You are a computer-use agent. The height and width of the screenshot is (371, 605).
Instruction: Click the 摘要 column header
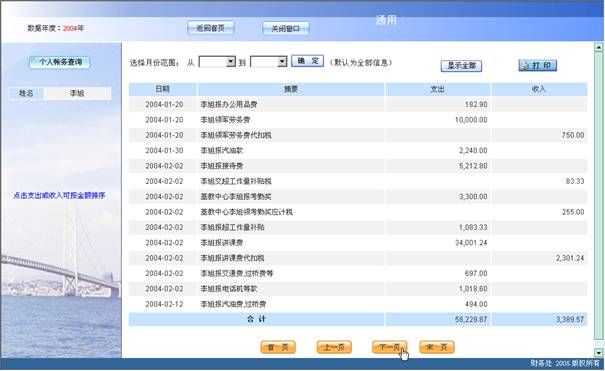291,89
